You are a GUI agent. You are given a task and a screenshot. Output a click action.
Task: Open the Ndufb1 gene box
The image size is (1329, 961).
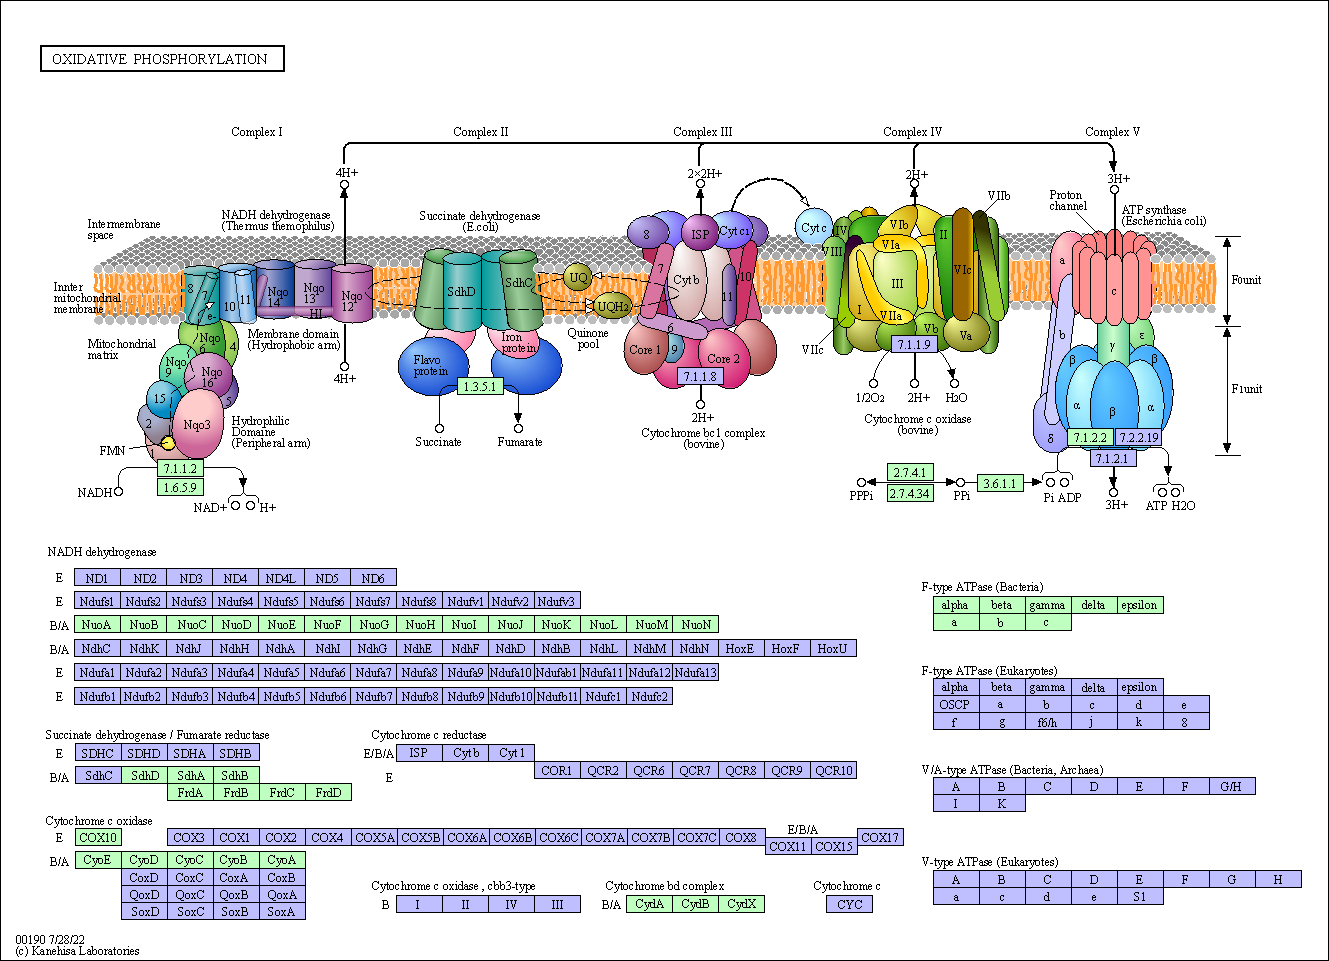98,696
